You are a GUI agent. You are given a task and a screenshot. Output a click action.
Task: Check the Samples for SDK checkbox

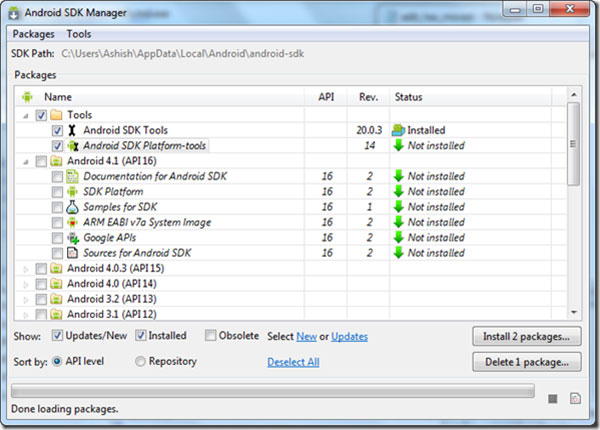tap(57, 207)
